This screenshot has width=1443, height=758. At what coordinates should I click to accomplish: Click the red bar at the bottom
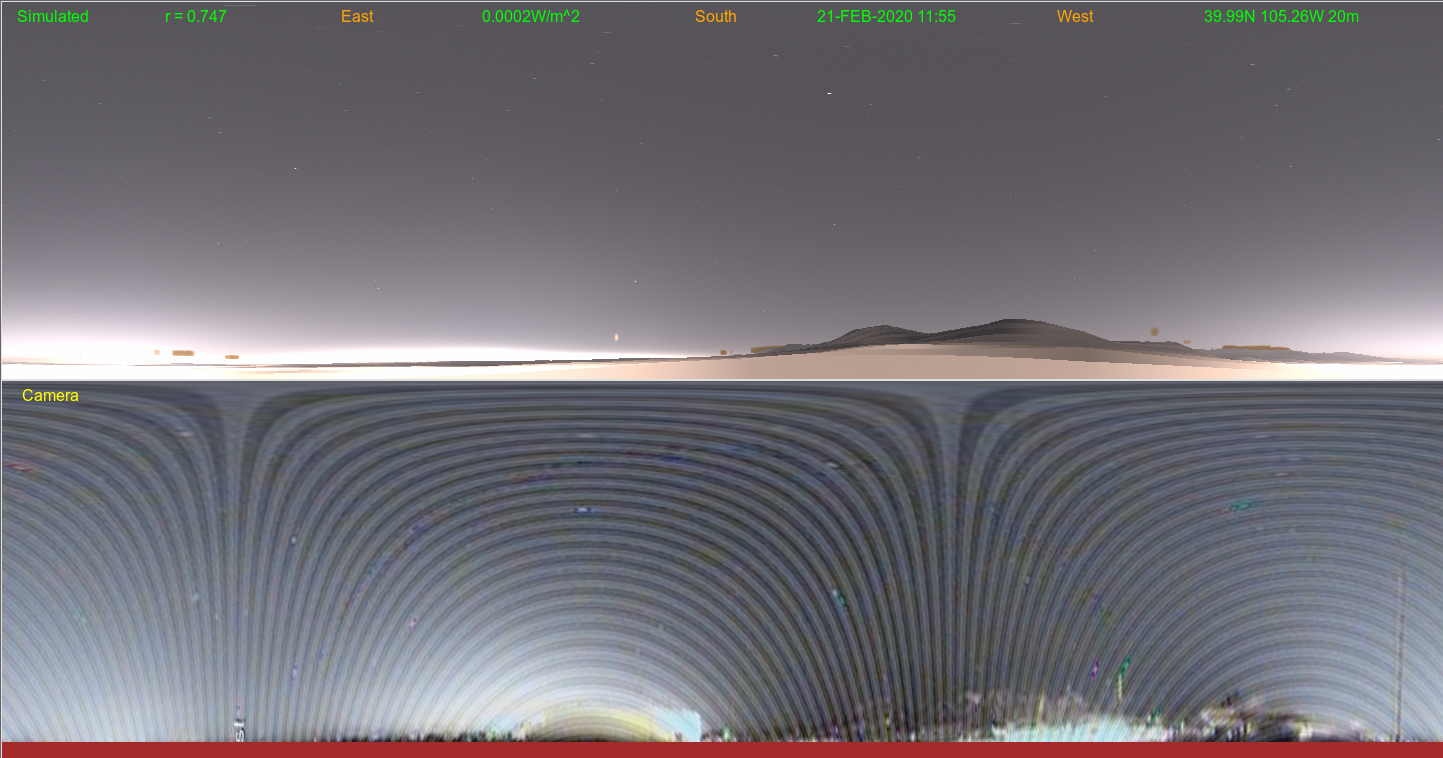click(721, 749)
